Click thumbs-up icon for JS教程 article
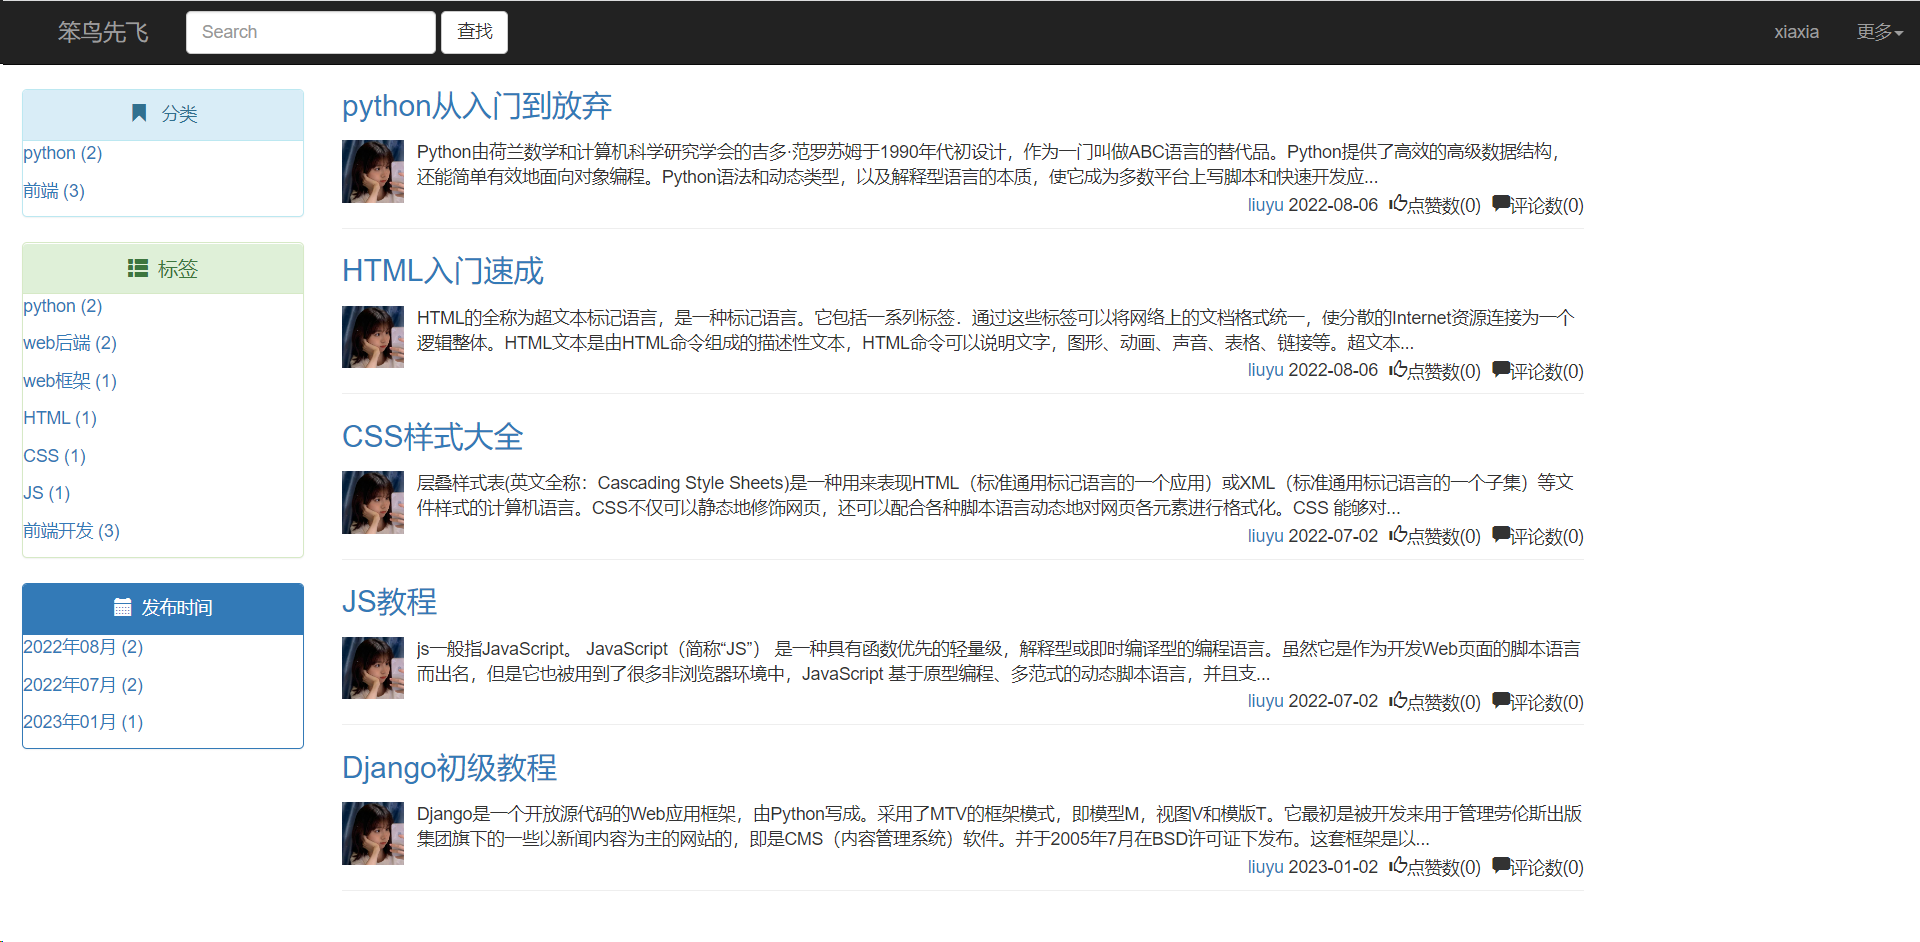The height and width of the screenshot is (942, 1920). pos(1398,700)
